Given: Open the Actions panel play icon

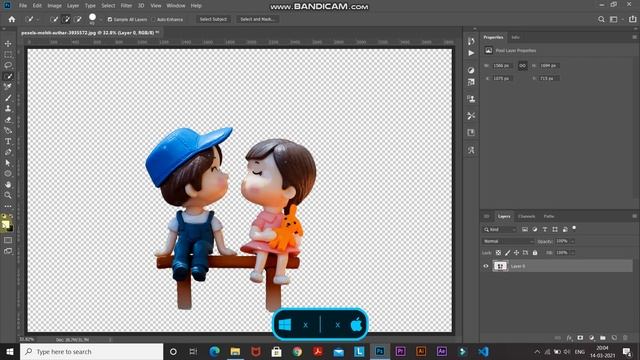Looking at the screenshot, I should (x=471, y=53).
